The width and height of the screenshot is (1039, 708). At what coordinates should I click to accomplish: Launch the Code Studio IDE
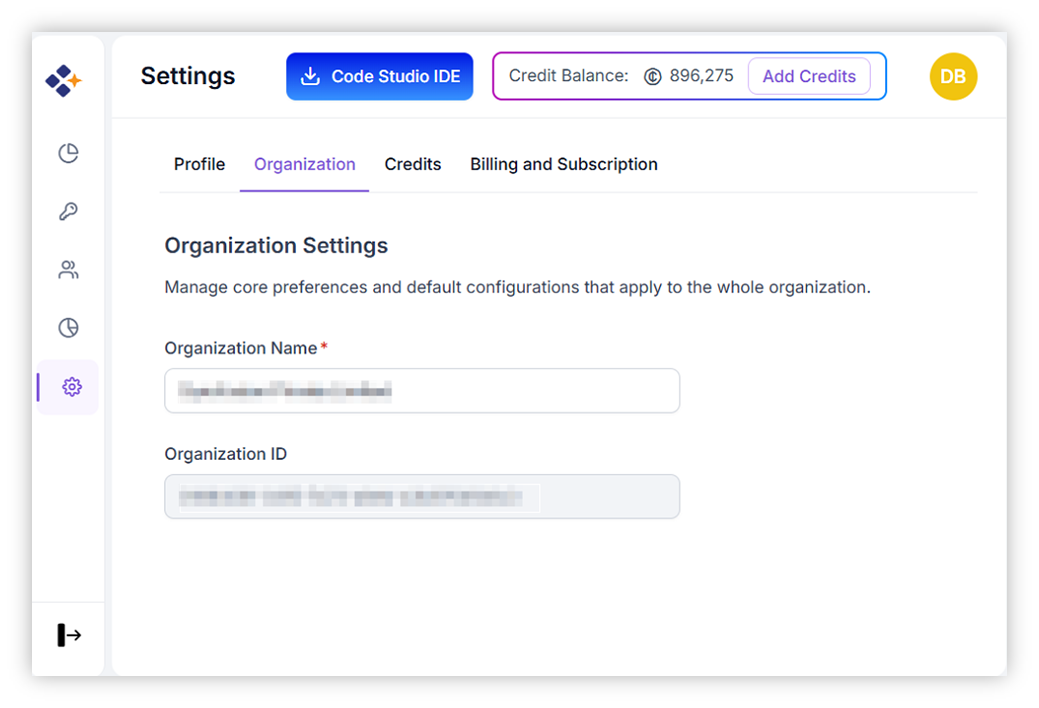[379, 75]
